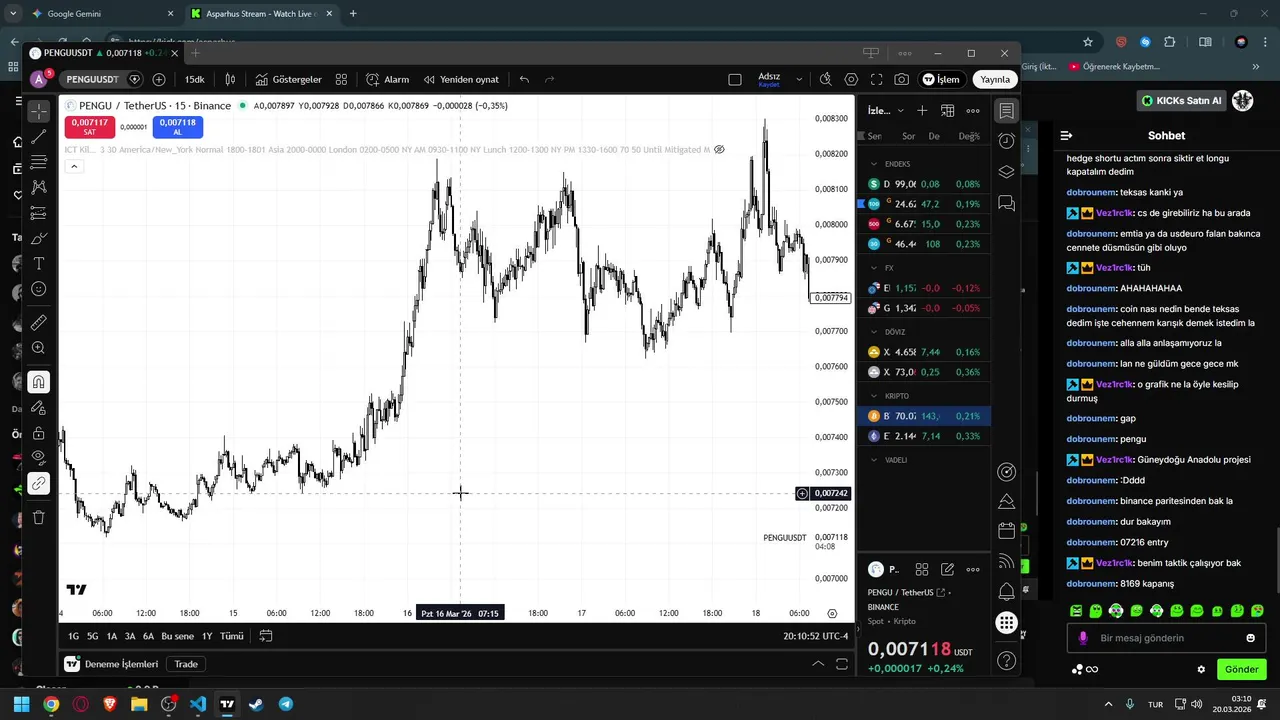The height and width of the screenshot is (720, 1280).
Task: Open the Fibonacci tools group
Action: coord(38,162)
